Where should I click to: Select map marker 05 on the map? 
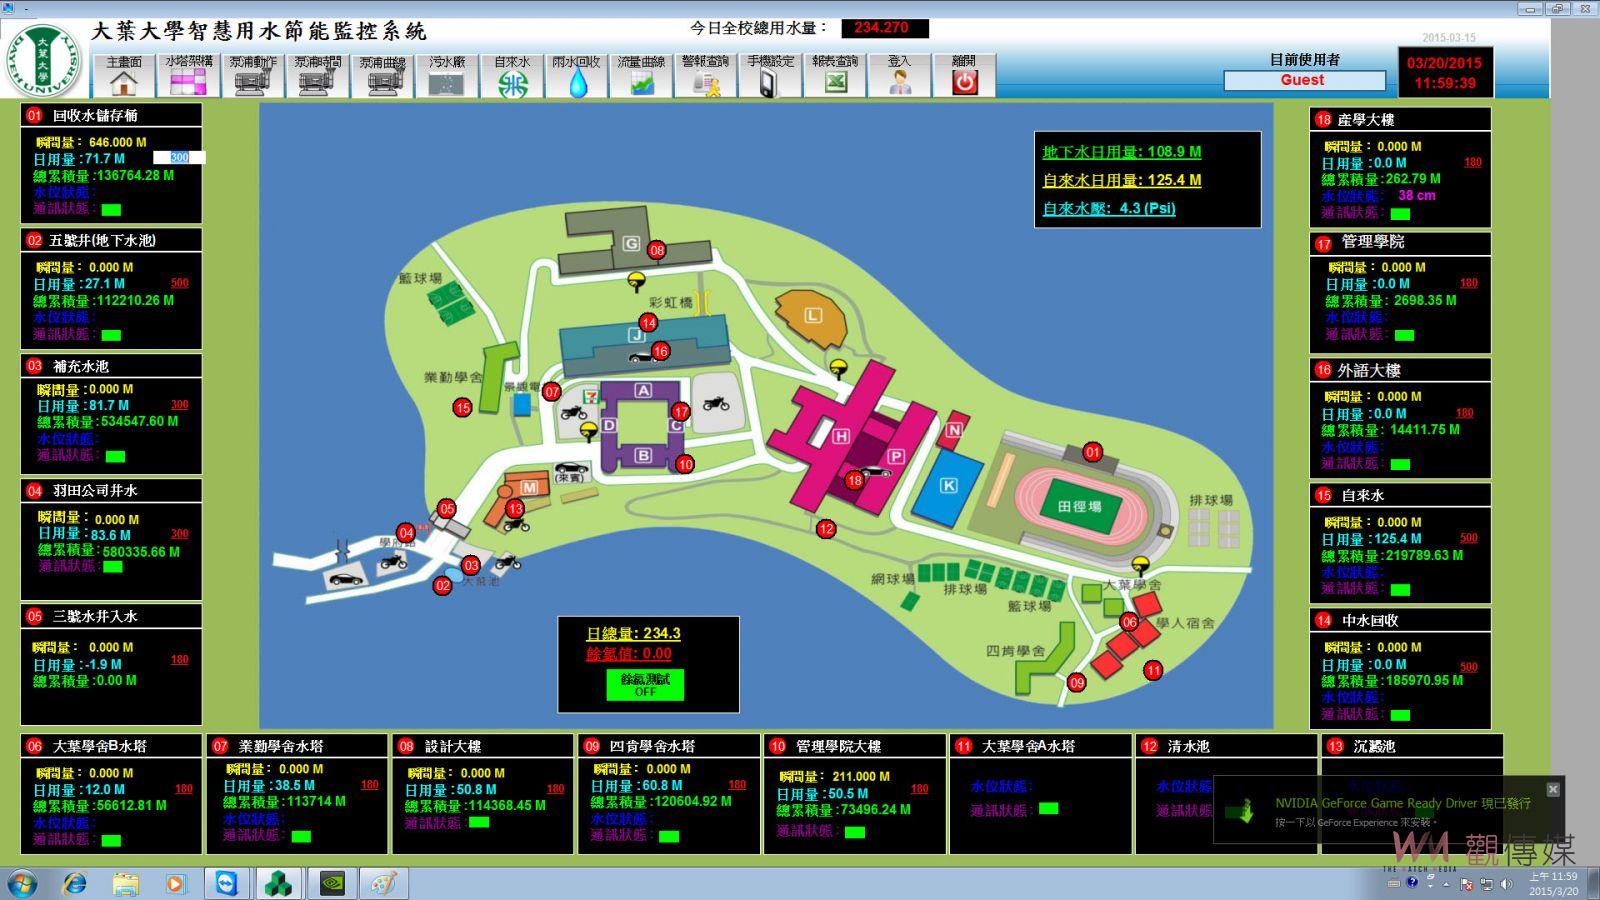coord(447,509)
